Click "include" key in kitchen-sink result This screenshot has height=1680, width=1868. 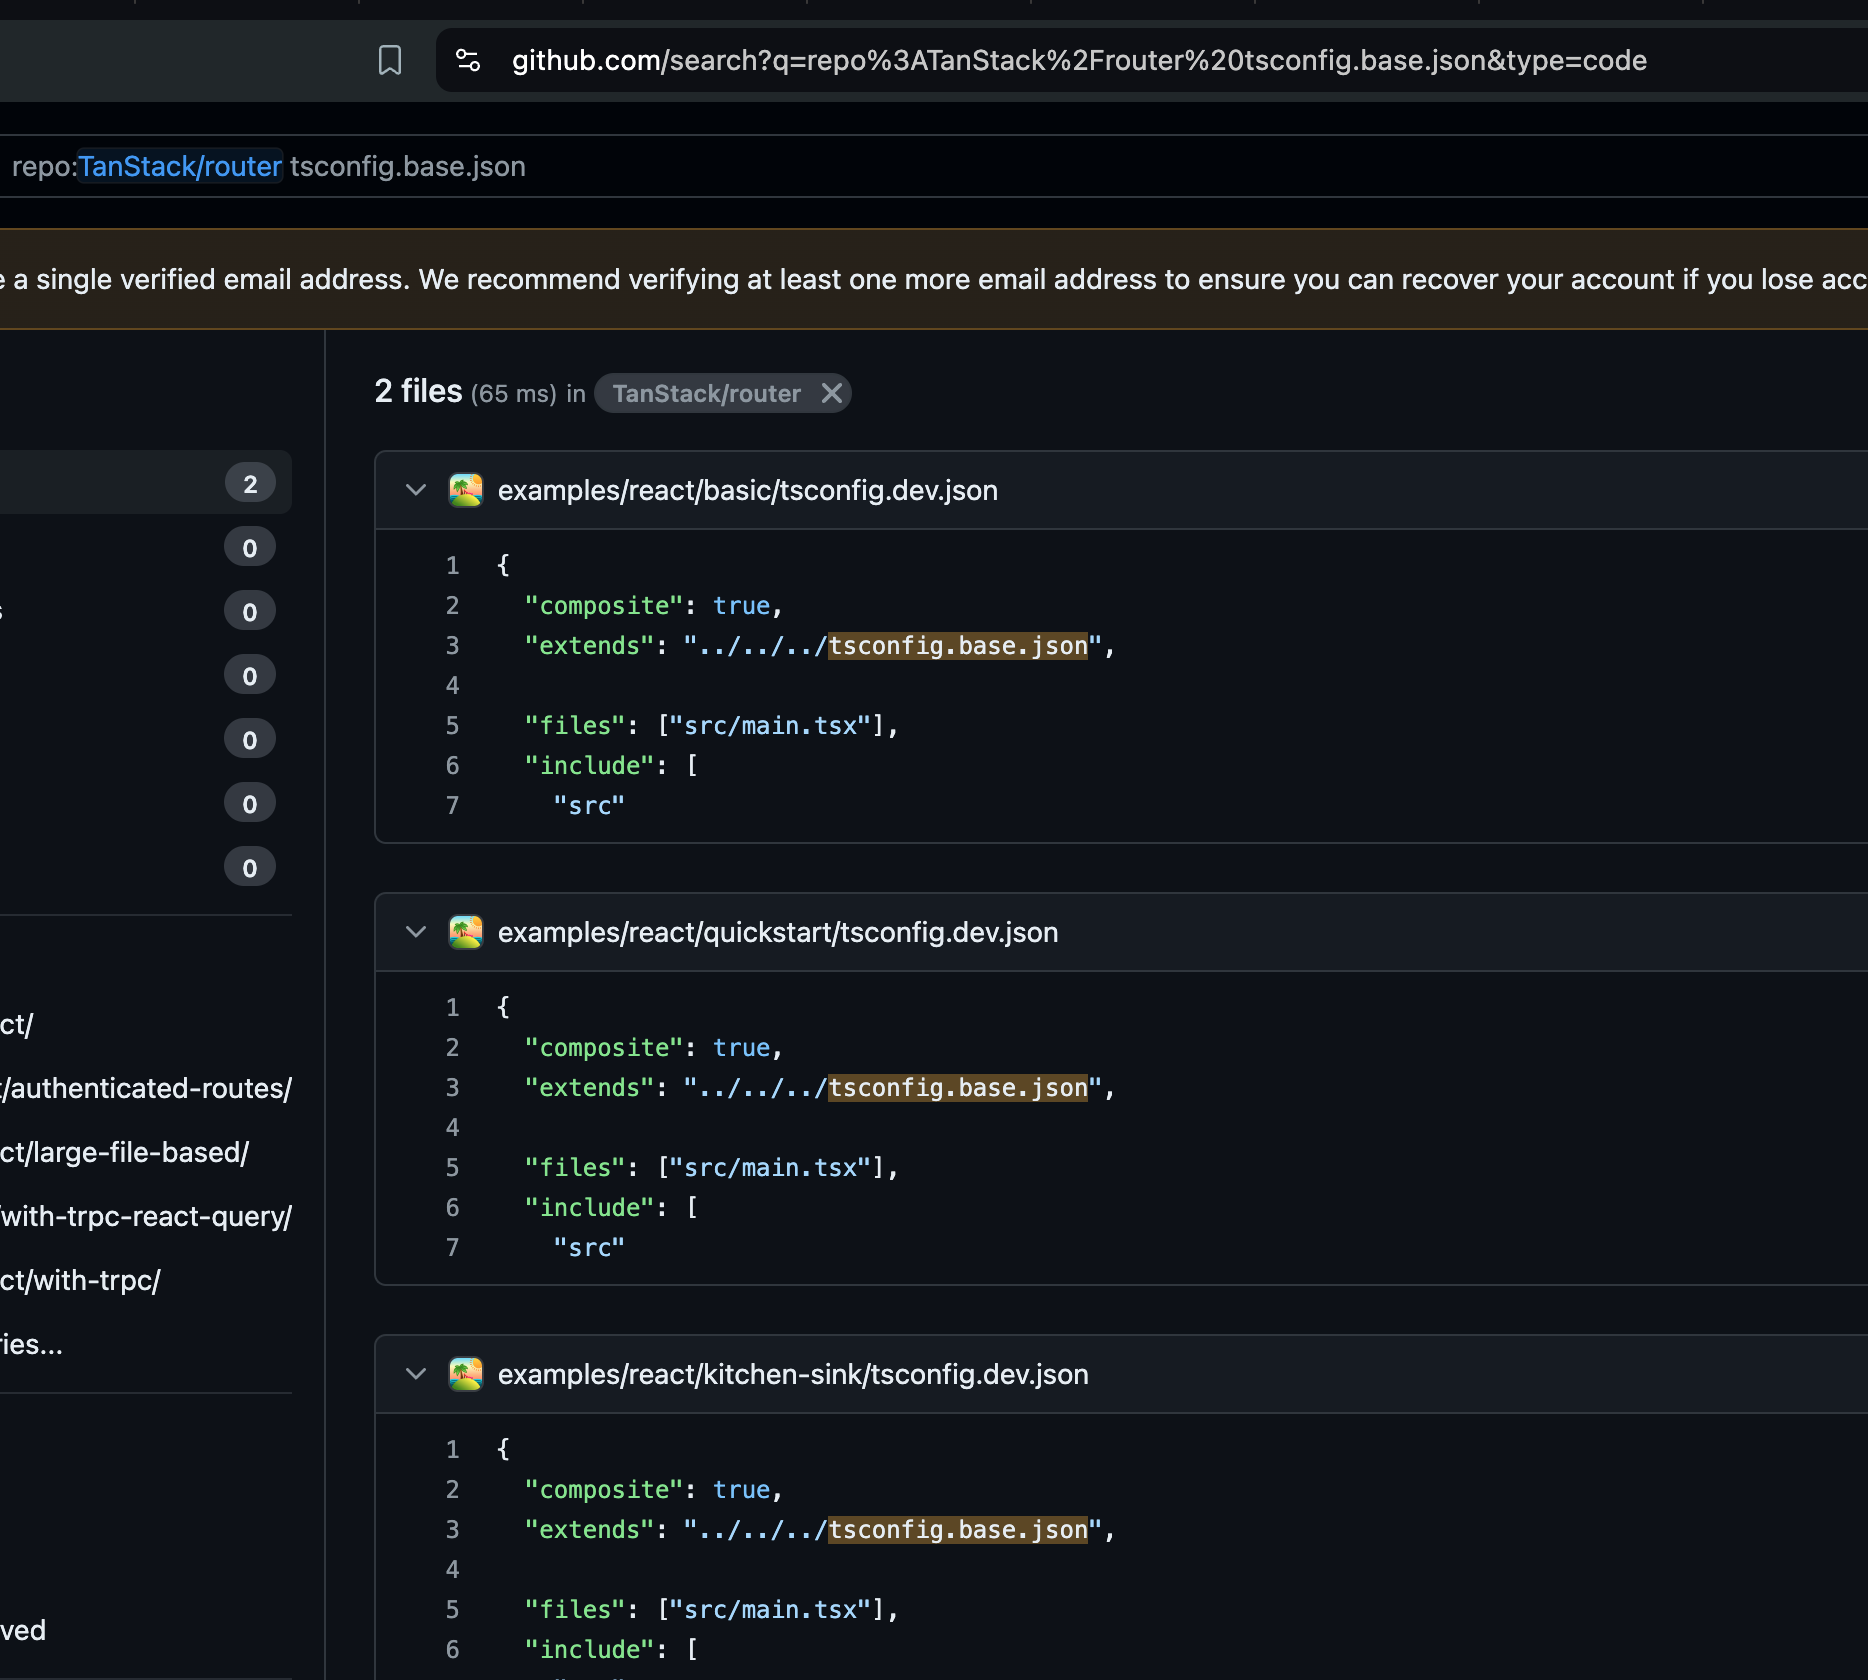point(590,1650)
